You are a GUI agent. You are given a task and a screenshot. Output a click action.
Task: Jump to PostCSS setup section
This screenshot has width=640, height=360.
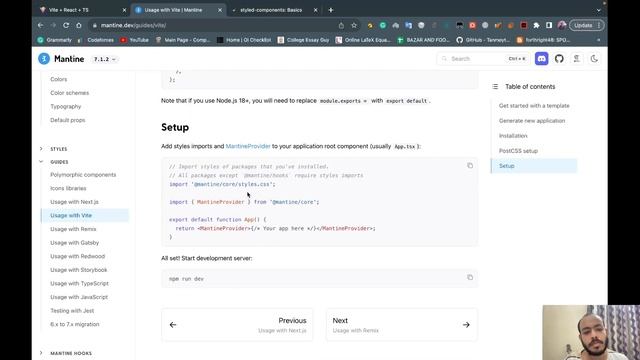click(518, 151)
